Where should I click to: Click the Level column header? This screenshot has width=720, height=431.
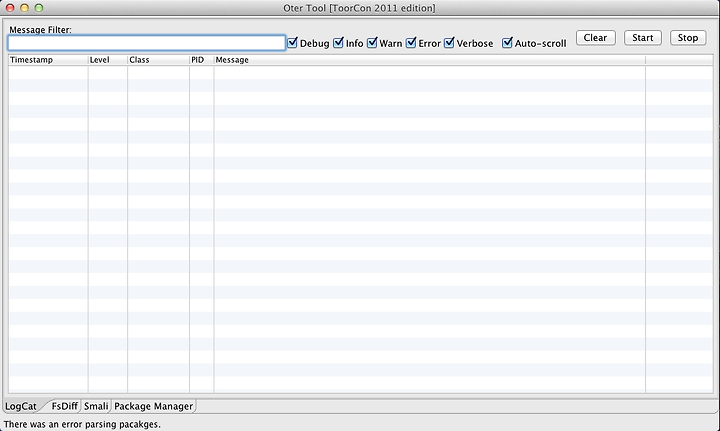(107, 60)
